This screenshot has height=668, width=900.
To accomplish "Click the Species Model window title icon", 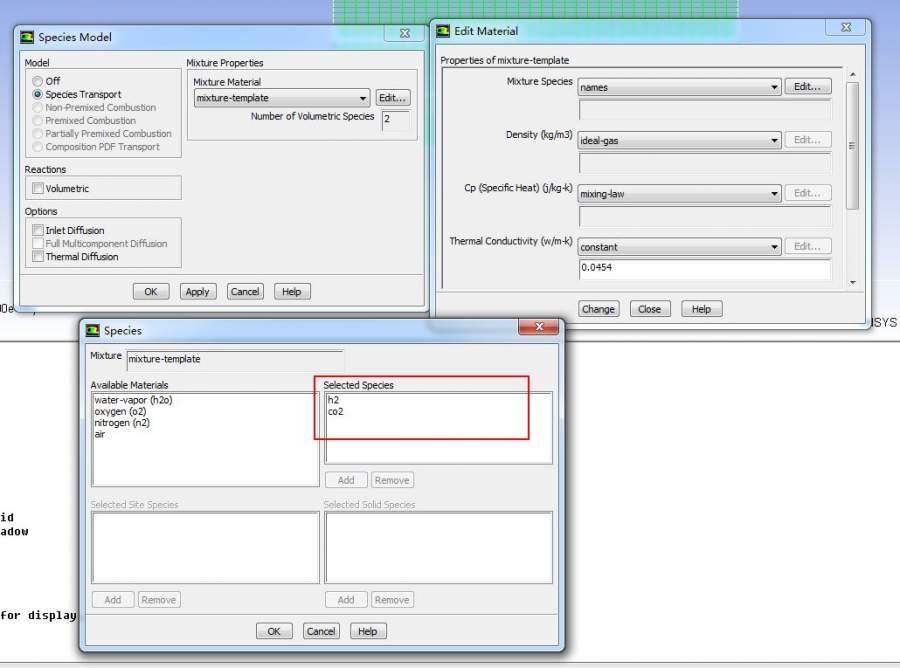I will (x=27, y=37).
